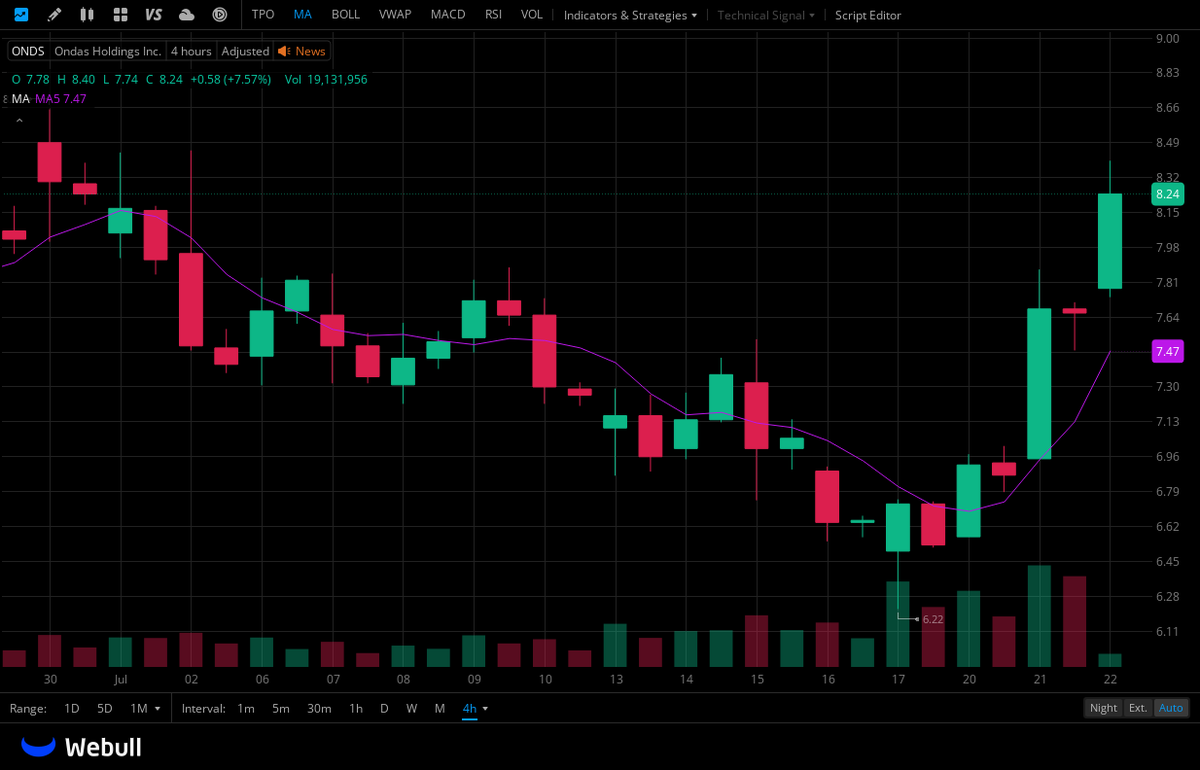Expand the 1M range dropdown arrow
Viewport: 1200px width, 770px height.
point(158,709)
